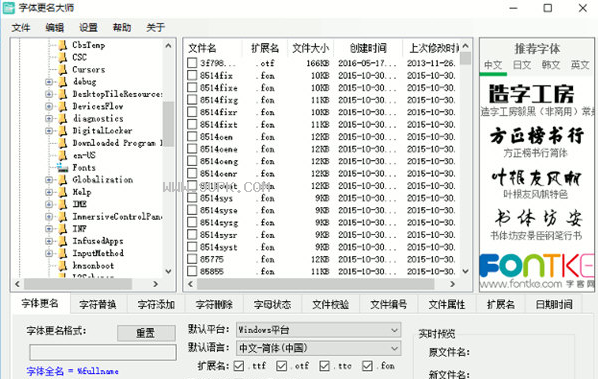This screenshot has height=379, width=598.
Task: Click the Globalization folder icon
Action: click(63, 180)
